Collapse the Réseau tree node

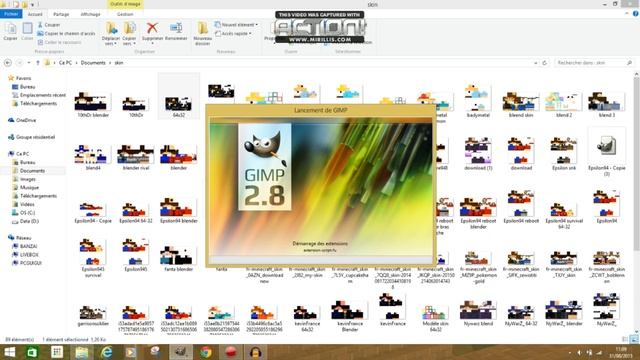4,238
